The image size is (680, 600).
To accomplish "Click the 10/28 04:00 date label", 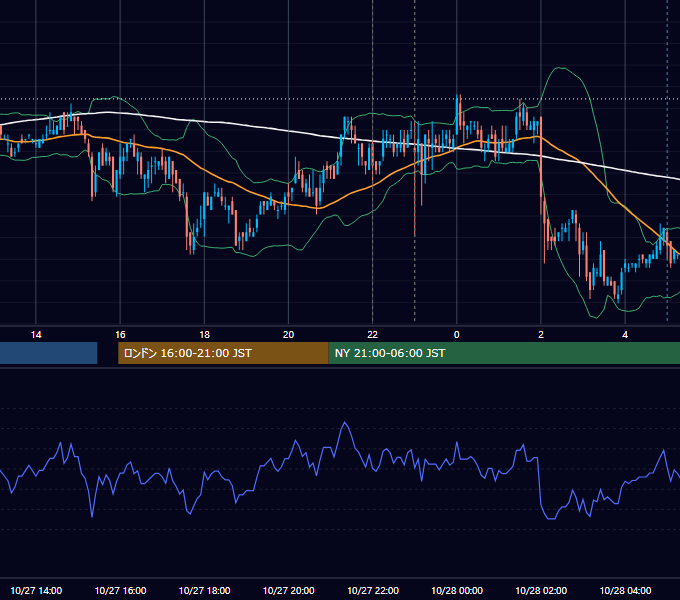I will click(x=625, y=591).
